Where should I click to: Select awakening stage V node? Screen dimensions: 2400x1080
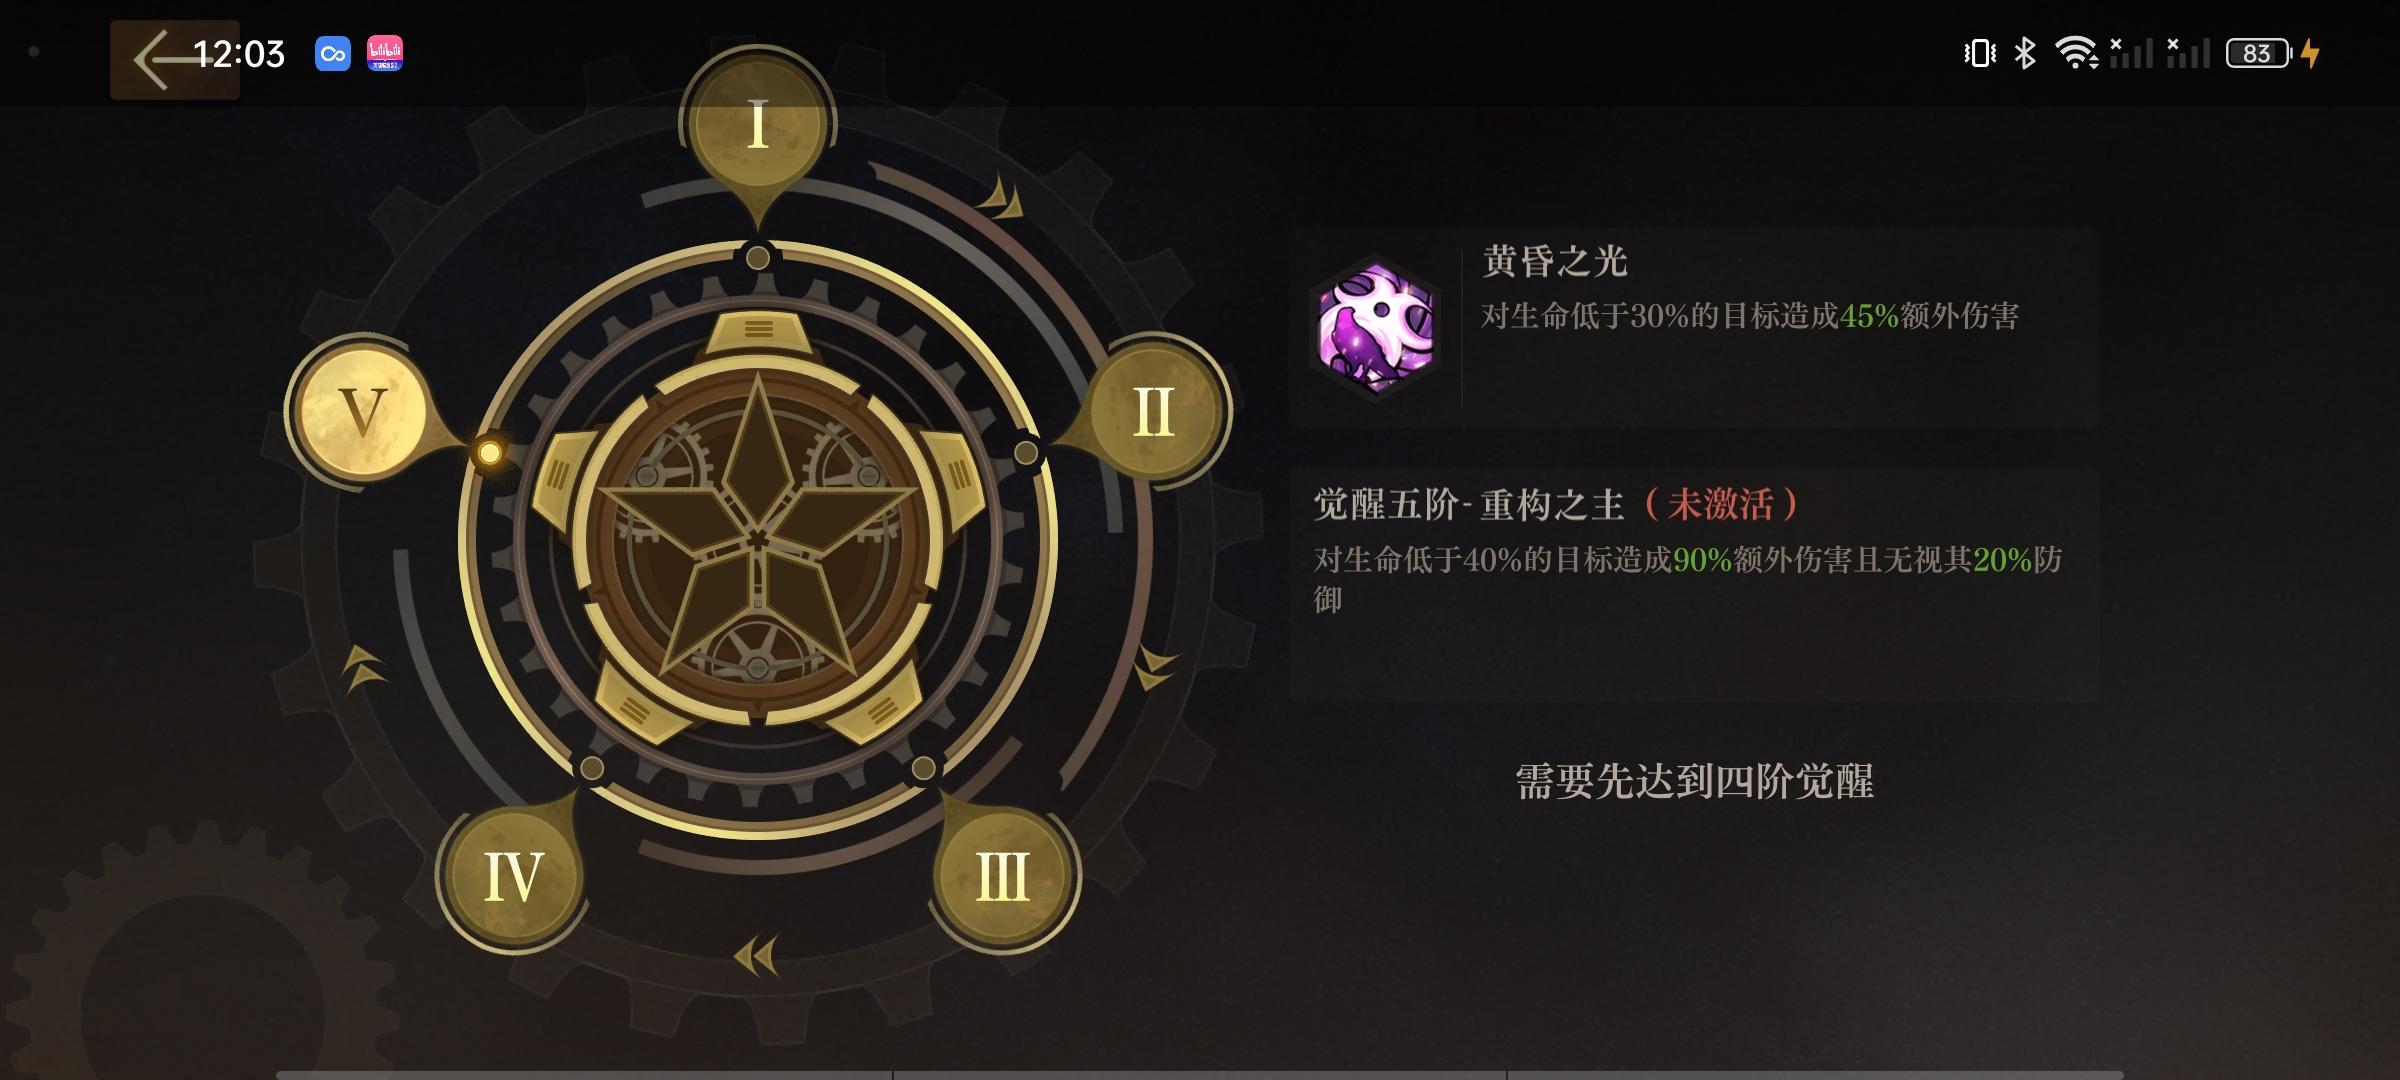(362, 412)
